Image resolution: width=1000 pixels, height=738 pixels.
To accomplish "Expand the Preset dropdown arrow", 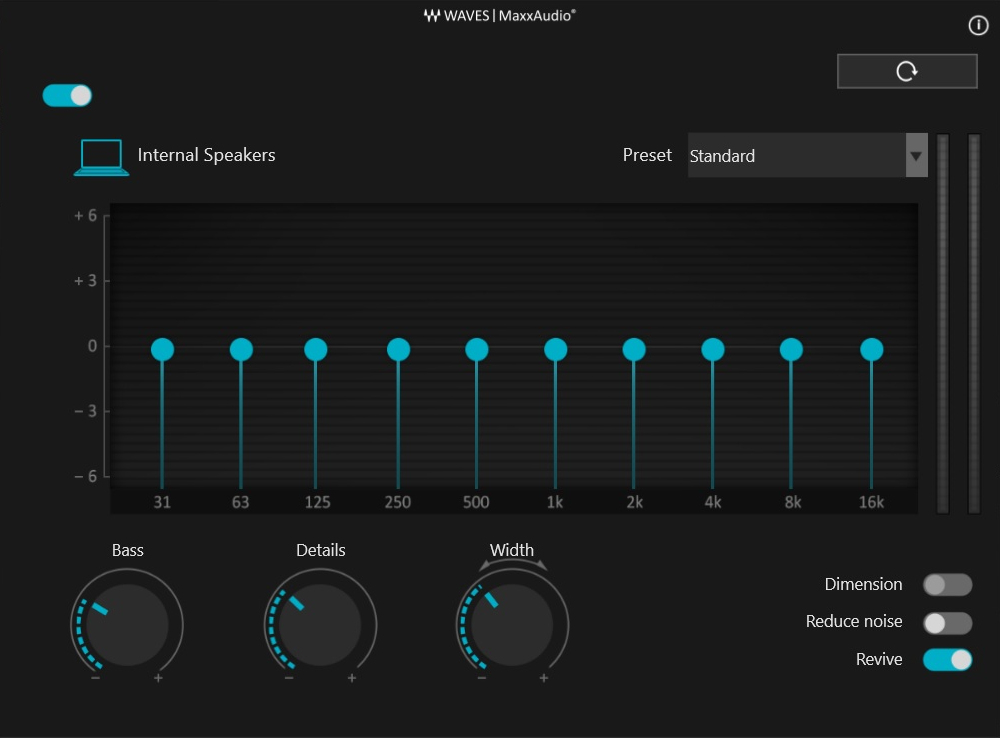I will (x=916, y=156).
